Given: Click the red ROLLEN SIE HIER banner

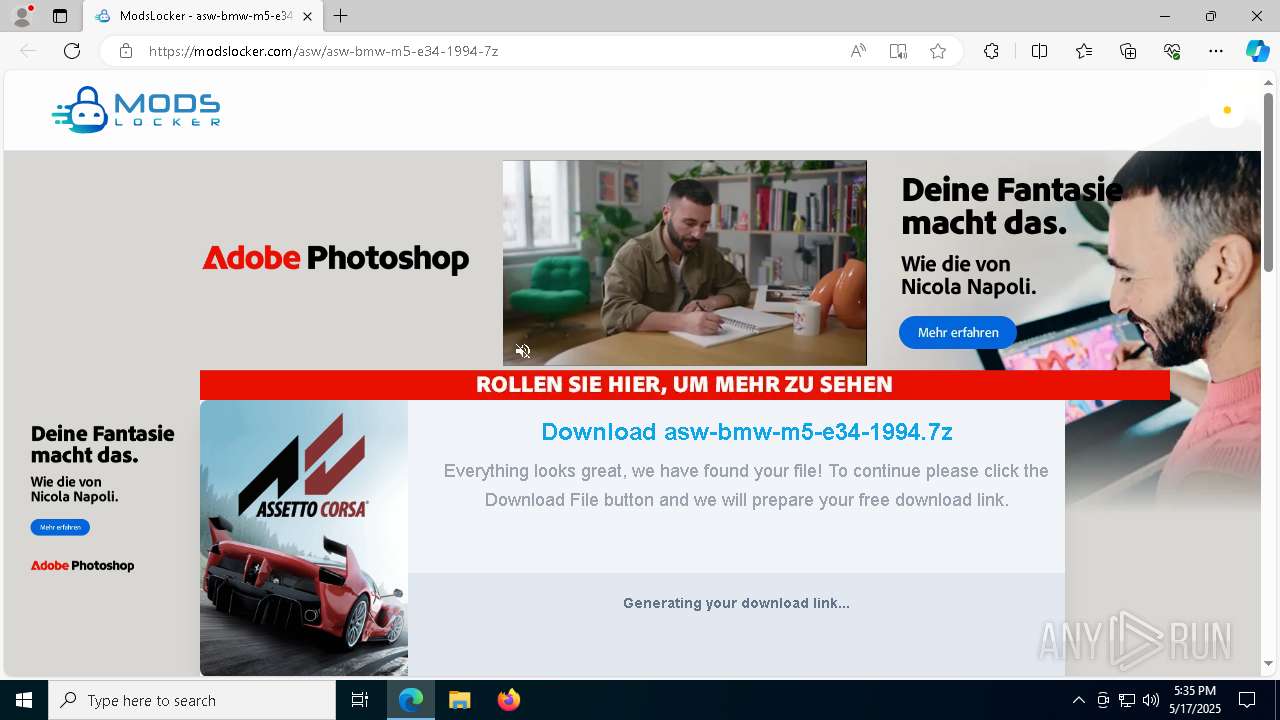Looking at the screenshot, I should (x=684, y=385).
